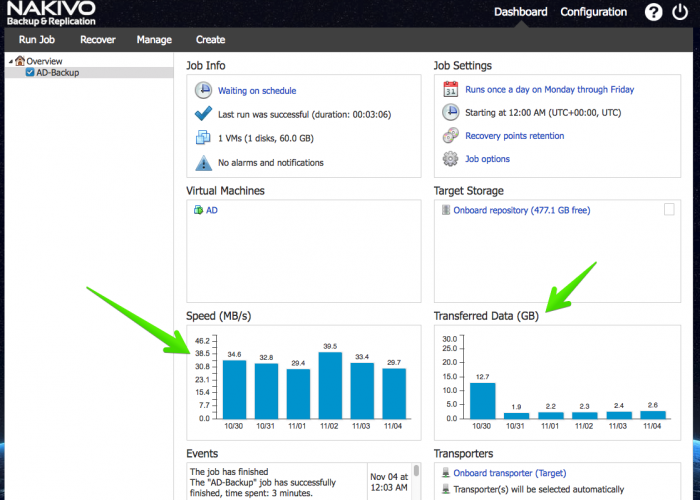Screen dimensions: 700x500
Task: Collapse the Overview tree node arrow
Action: coord(11,61)
